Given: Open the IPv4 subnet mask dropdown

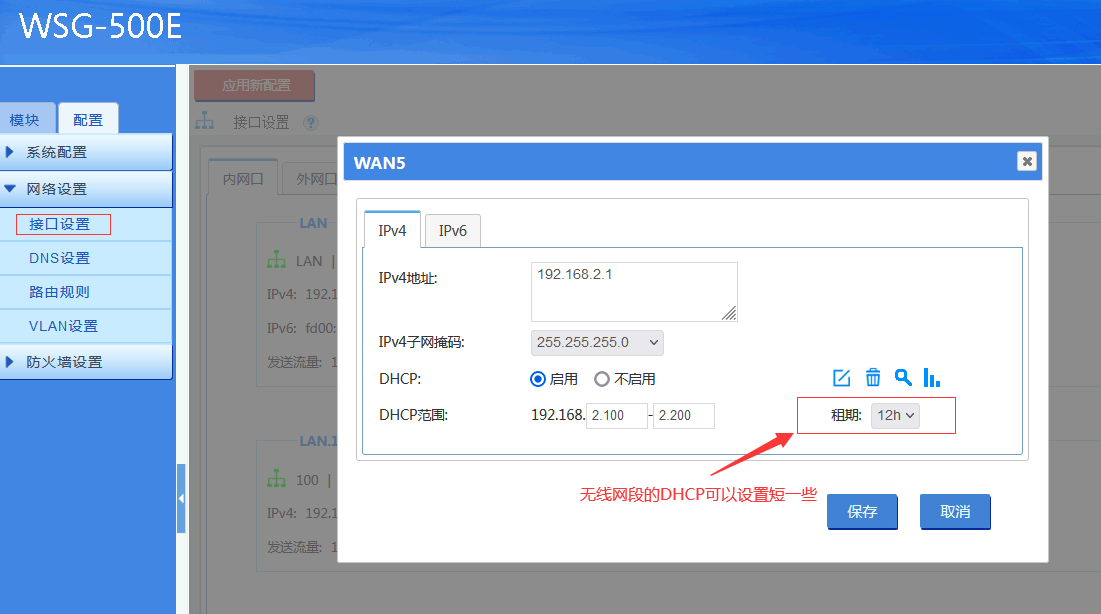Looking at the screenshot, I should (x=597, y=342).
